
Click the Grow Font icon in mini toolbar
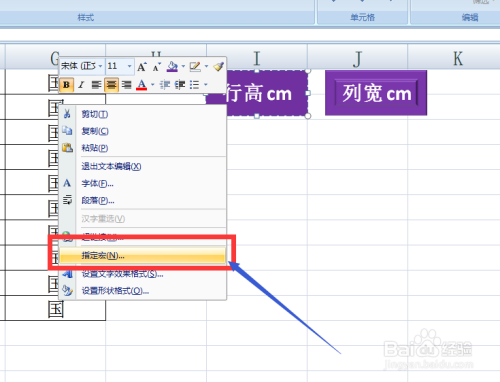pyautogui.click(x=142, y=66)
